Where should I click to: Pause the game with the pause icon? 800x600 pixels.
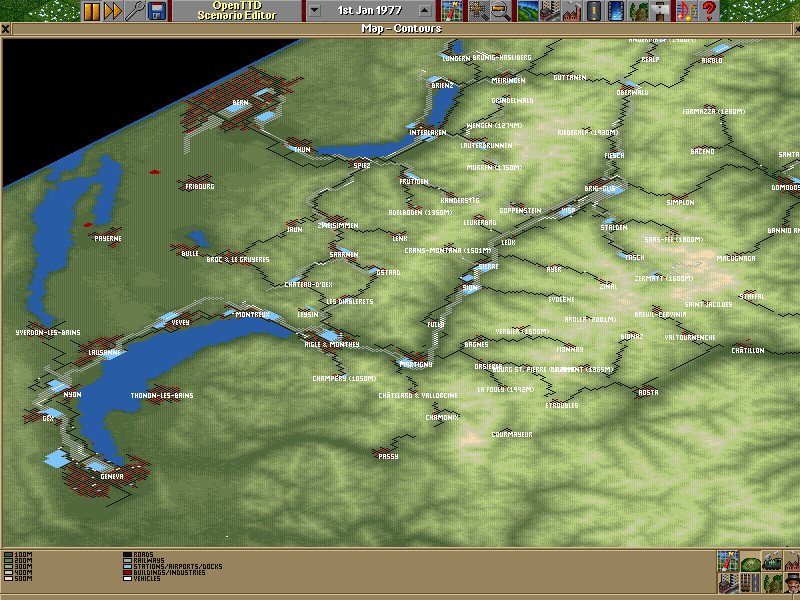92,11
